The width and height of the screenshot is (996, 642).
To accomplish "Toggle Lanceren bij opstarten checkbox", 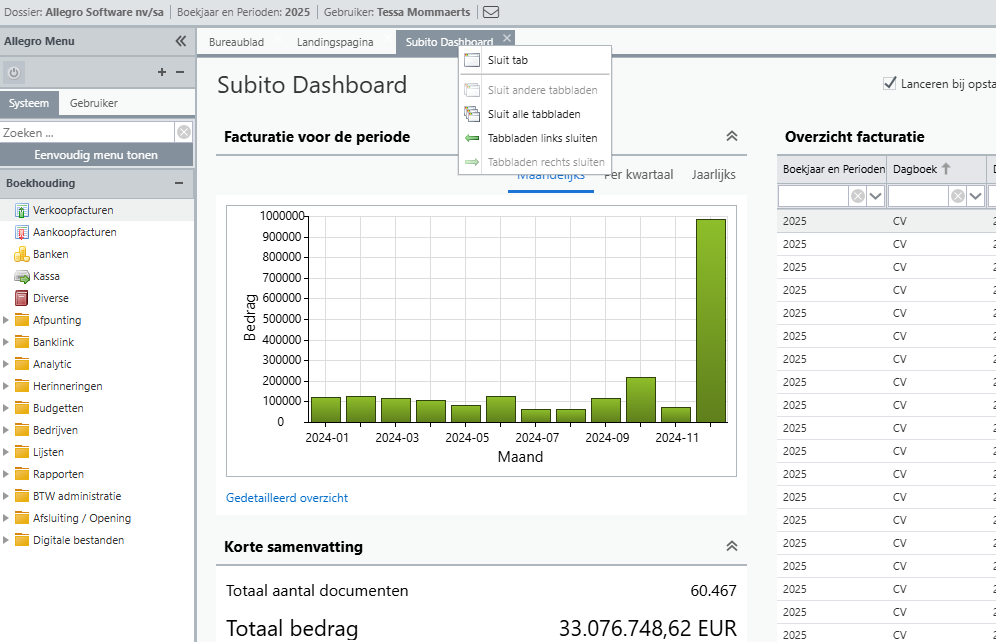I will tap(890, 83).
